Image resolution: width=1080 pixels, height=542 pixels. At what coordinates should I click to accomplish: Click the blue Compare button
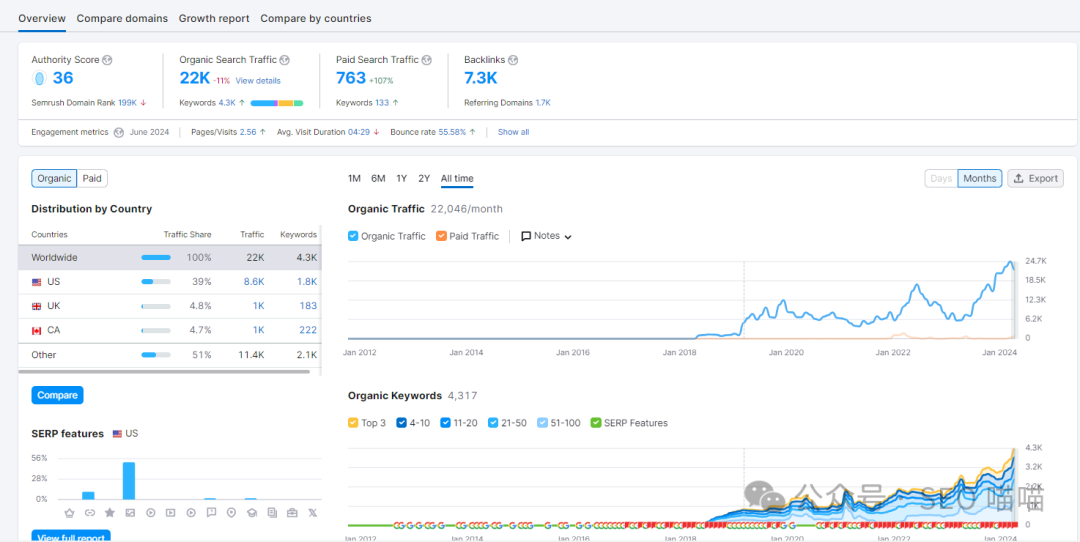point(57,395)
